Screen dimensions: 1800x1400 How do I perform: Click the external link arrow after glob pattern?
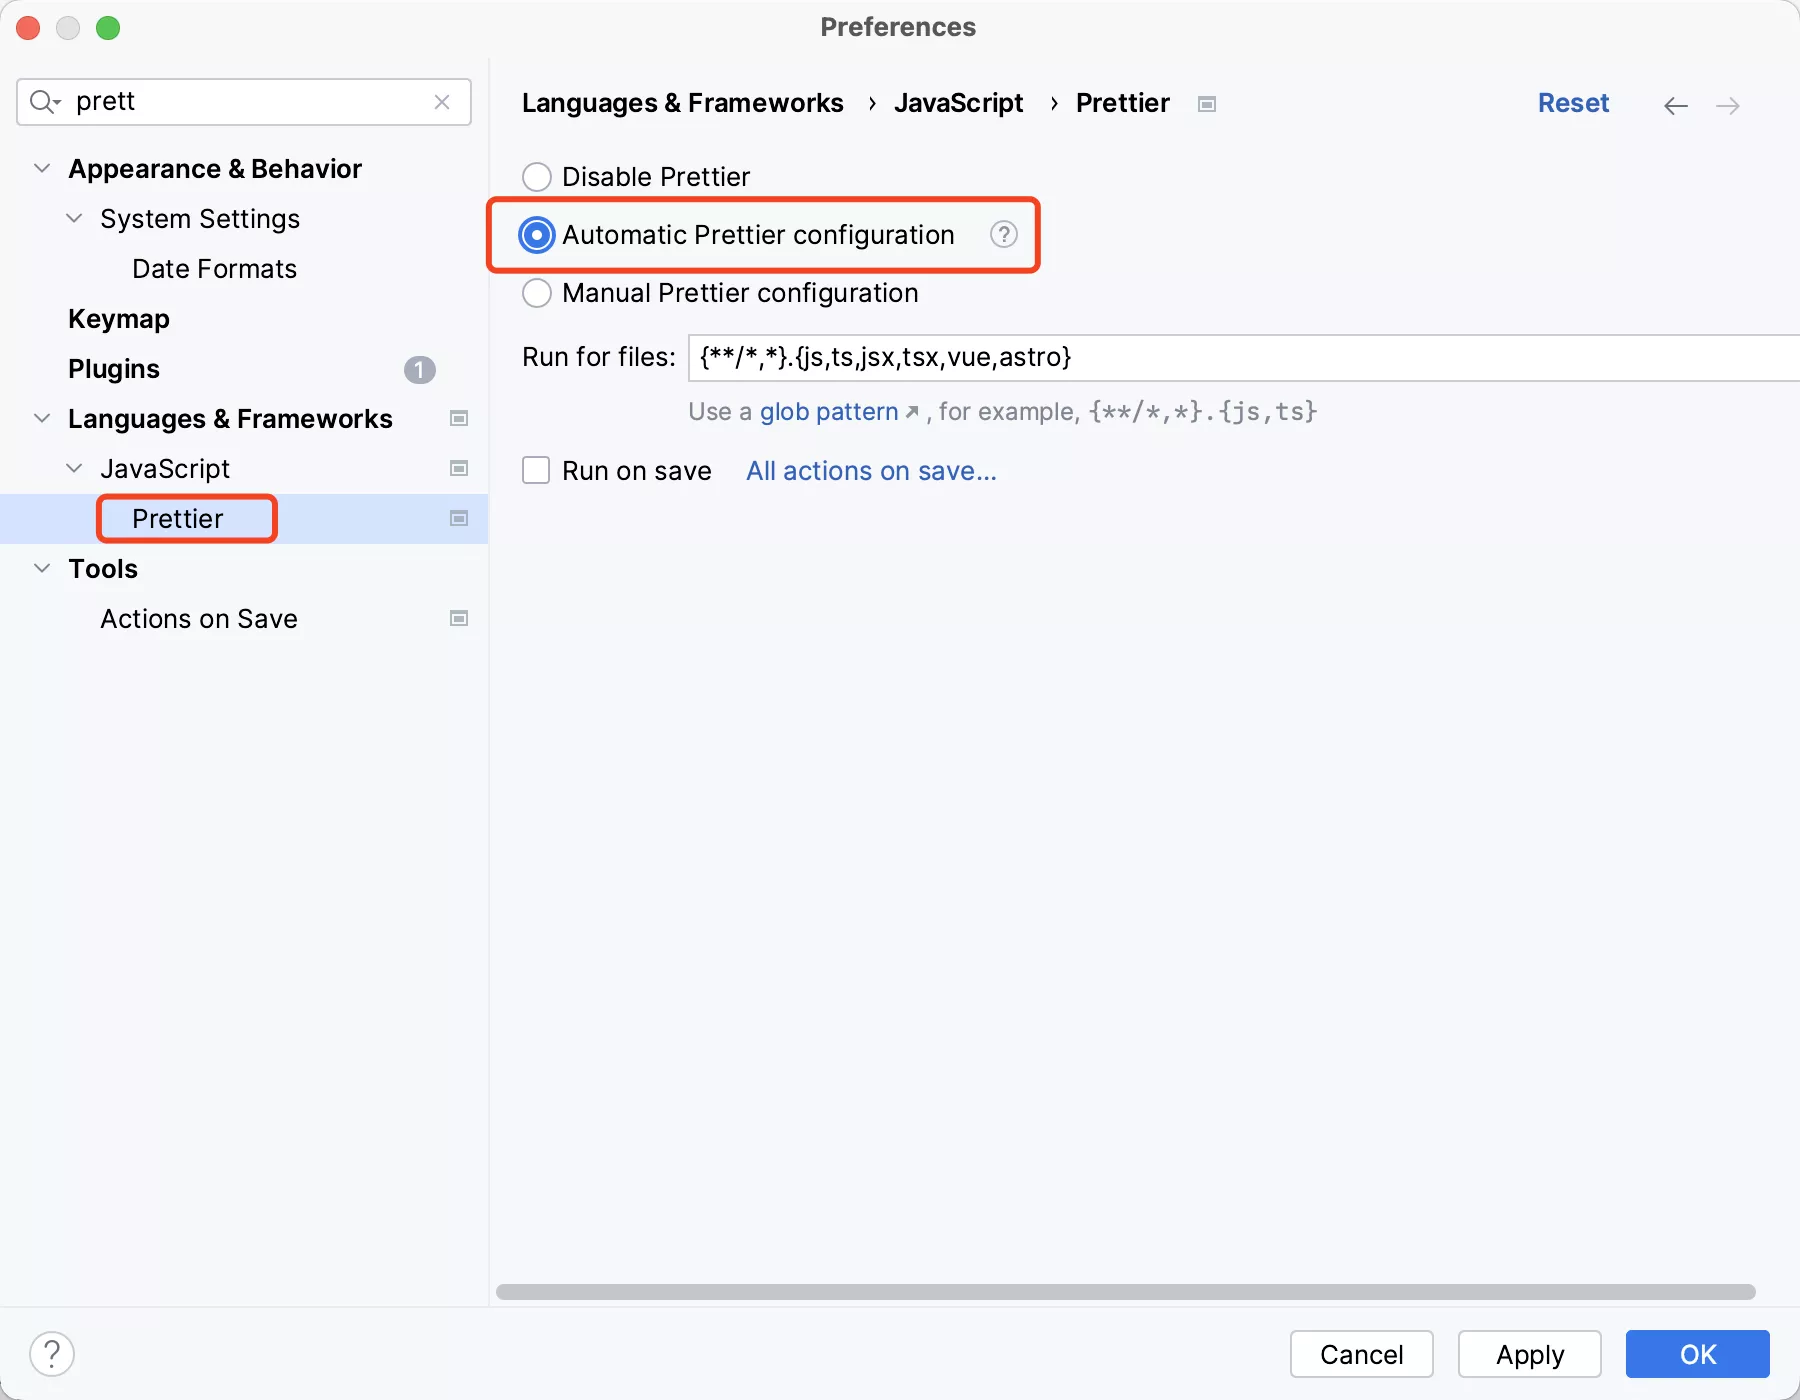click(912, 412)
